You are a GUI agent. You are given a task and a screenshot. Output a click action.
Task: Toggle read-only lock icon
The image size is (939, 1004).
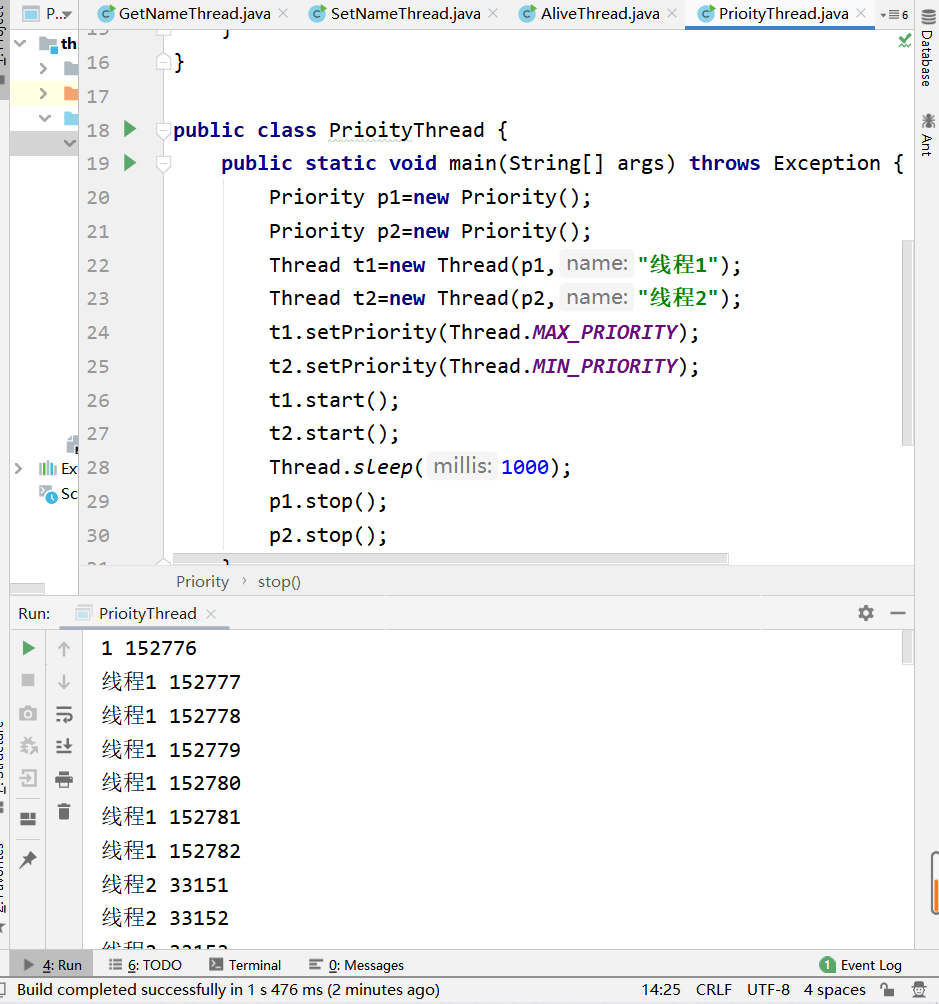pyautogui.click(x=887, y=990)
